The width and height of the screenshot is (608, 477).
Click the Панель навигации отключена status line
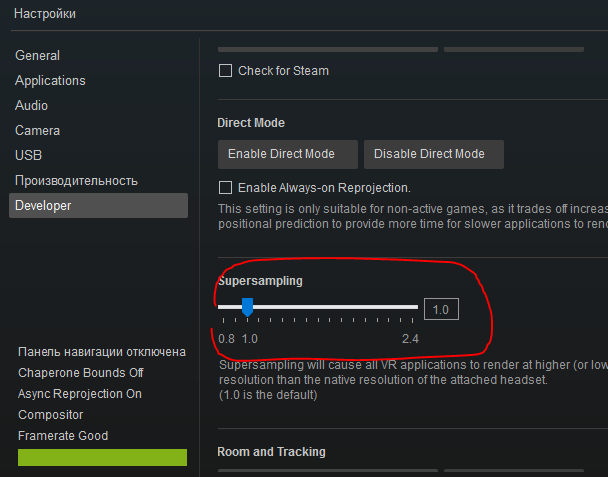tap(102, 352)
